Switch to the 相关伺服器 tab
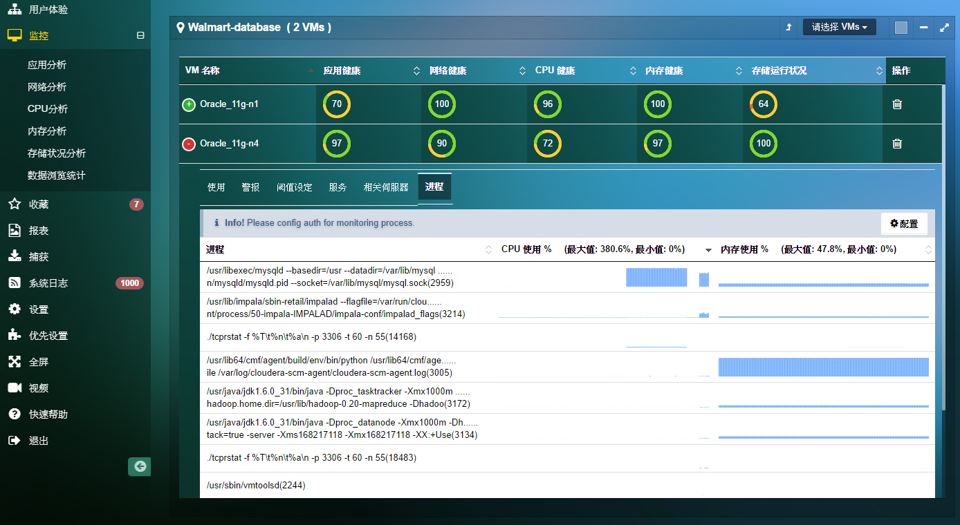 (x=385, y=187)
